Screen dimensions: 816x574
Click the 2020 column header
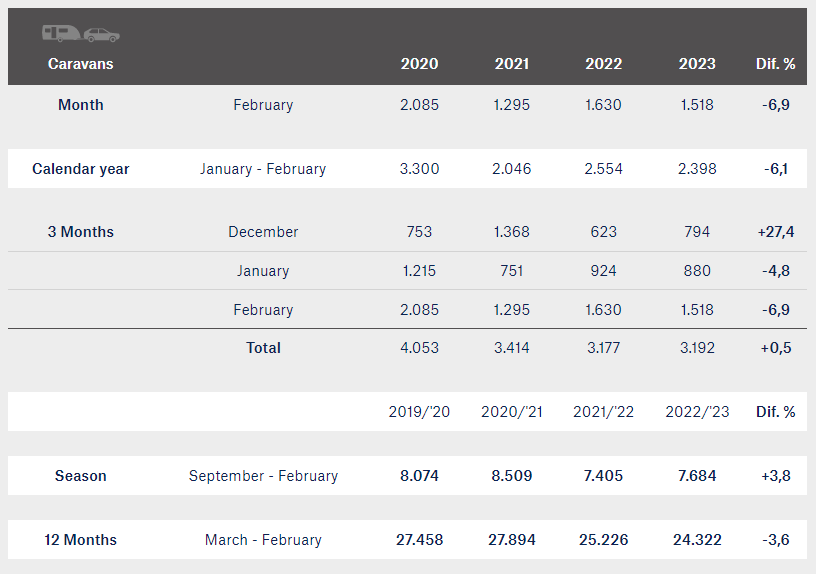[x=419, y=63]
